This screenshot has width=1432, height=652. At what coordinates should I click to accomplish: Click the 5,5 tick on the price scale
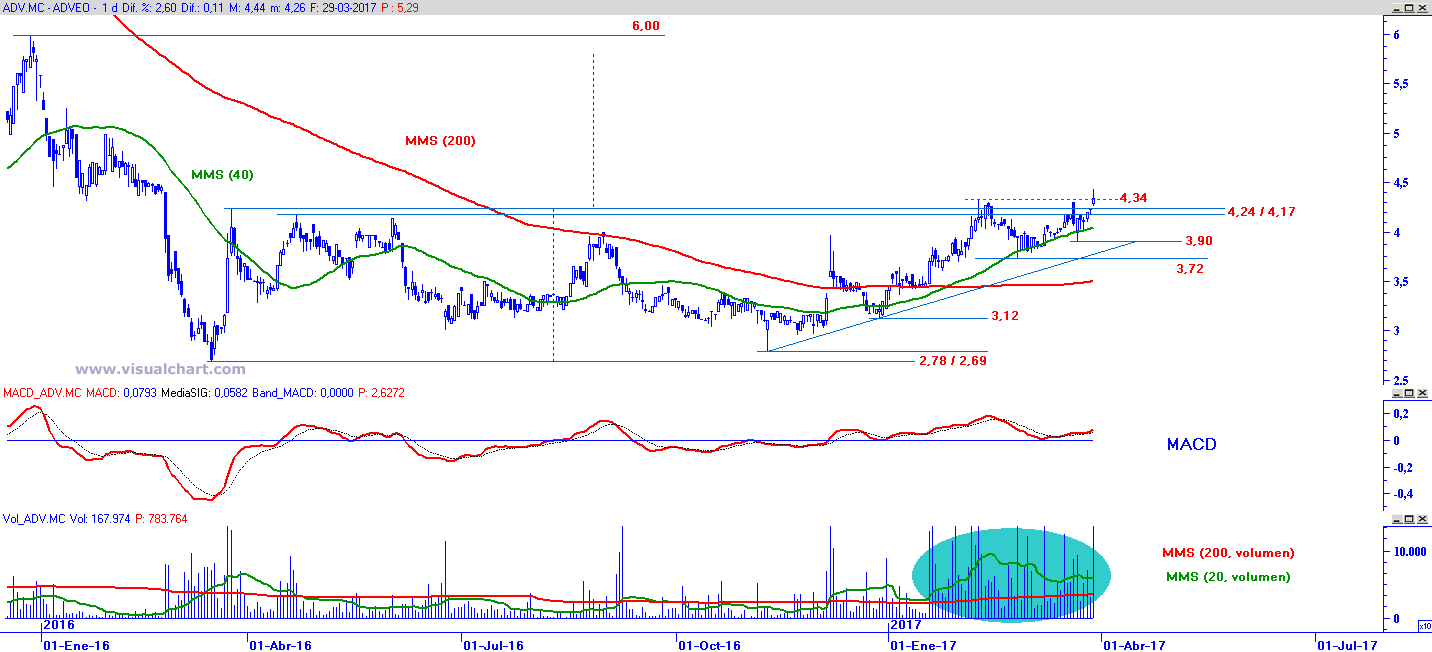click(1401, 84)
